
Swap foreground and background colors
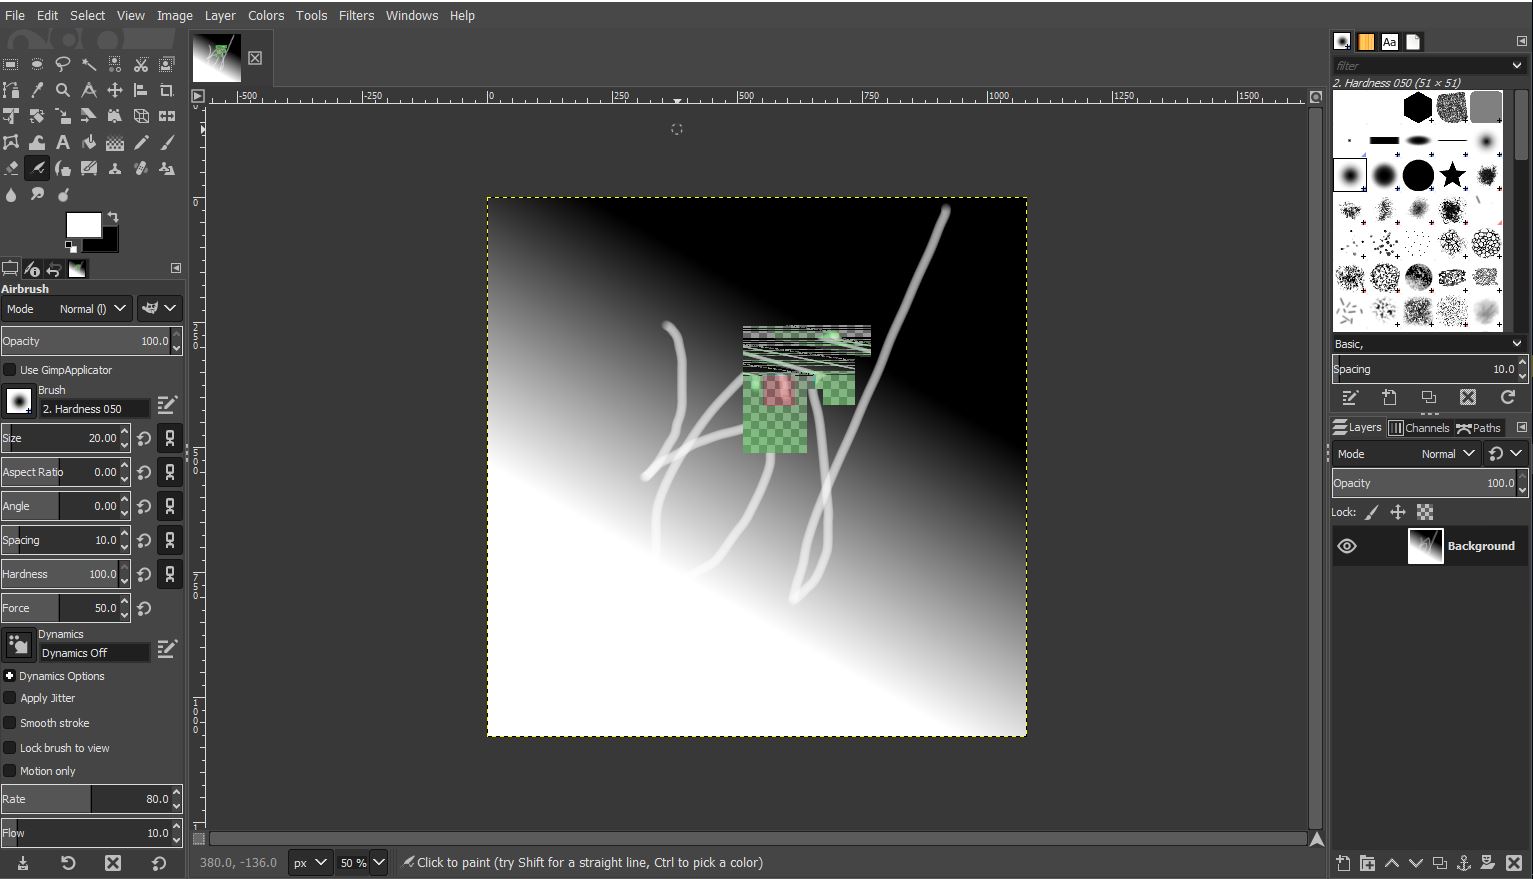pyautogui.click(x=113, y=217)
